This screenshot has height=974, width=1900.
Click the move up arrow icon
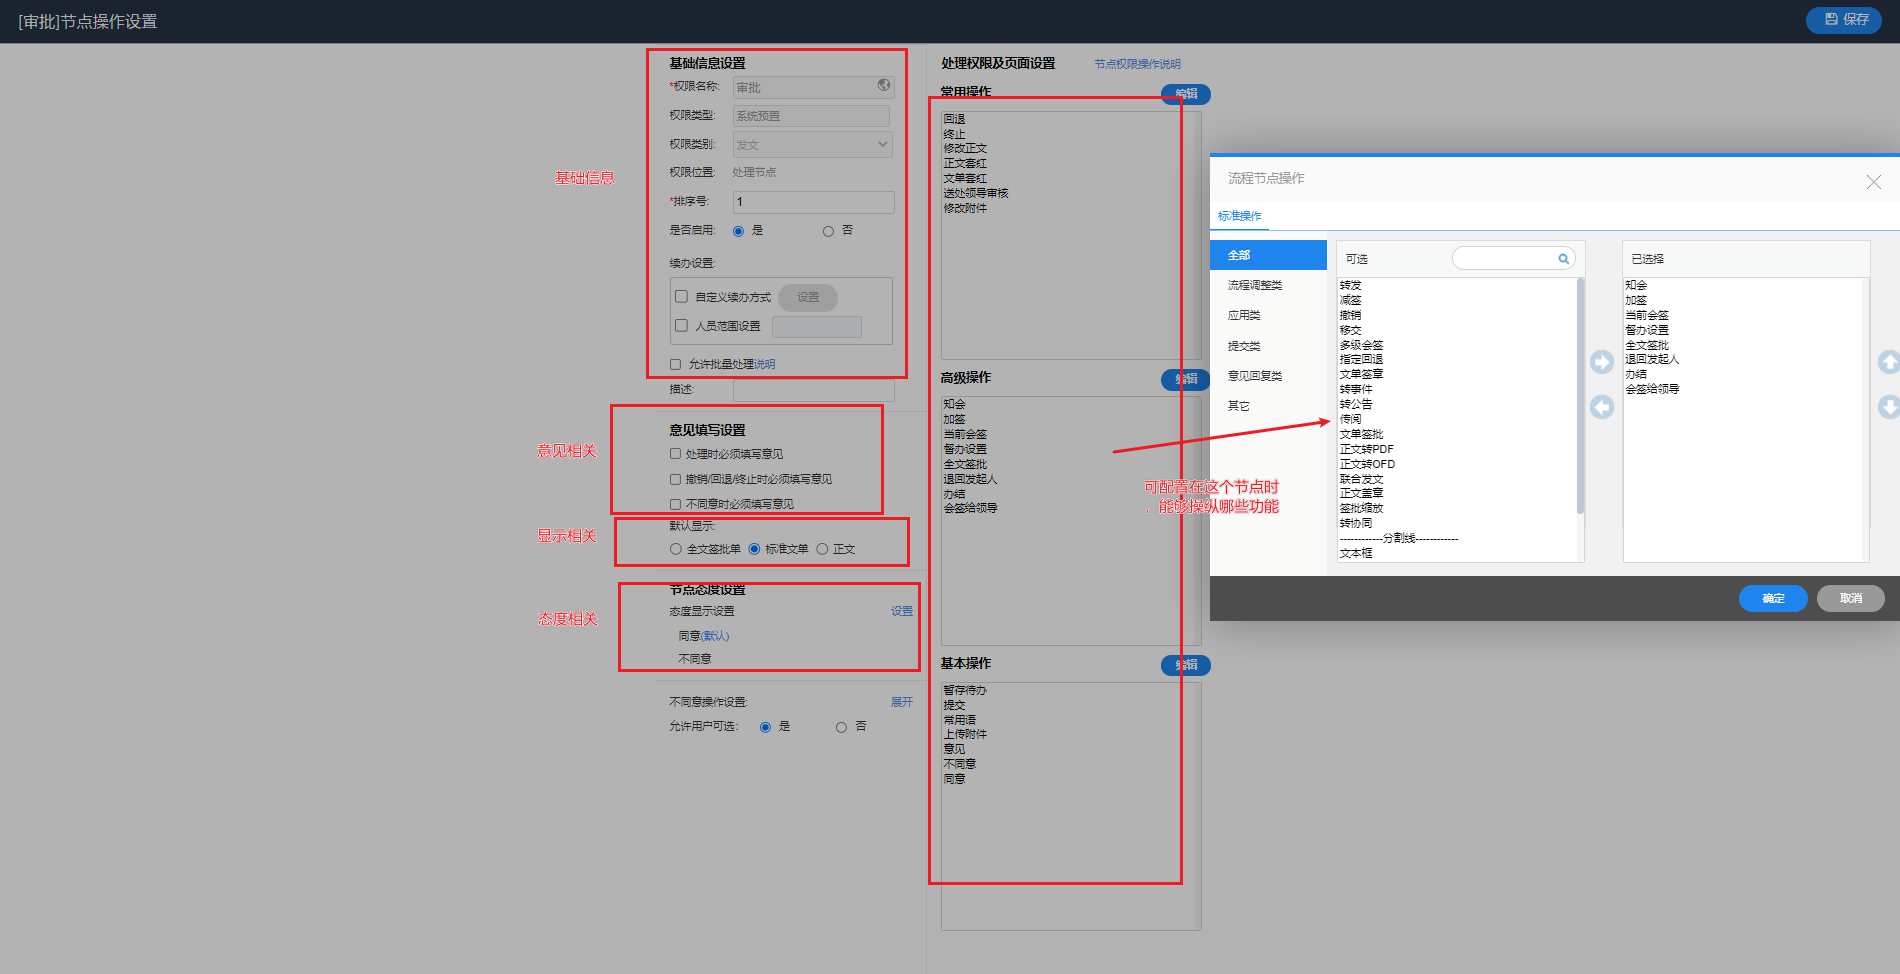click(1887, 362)
